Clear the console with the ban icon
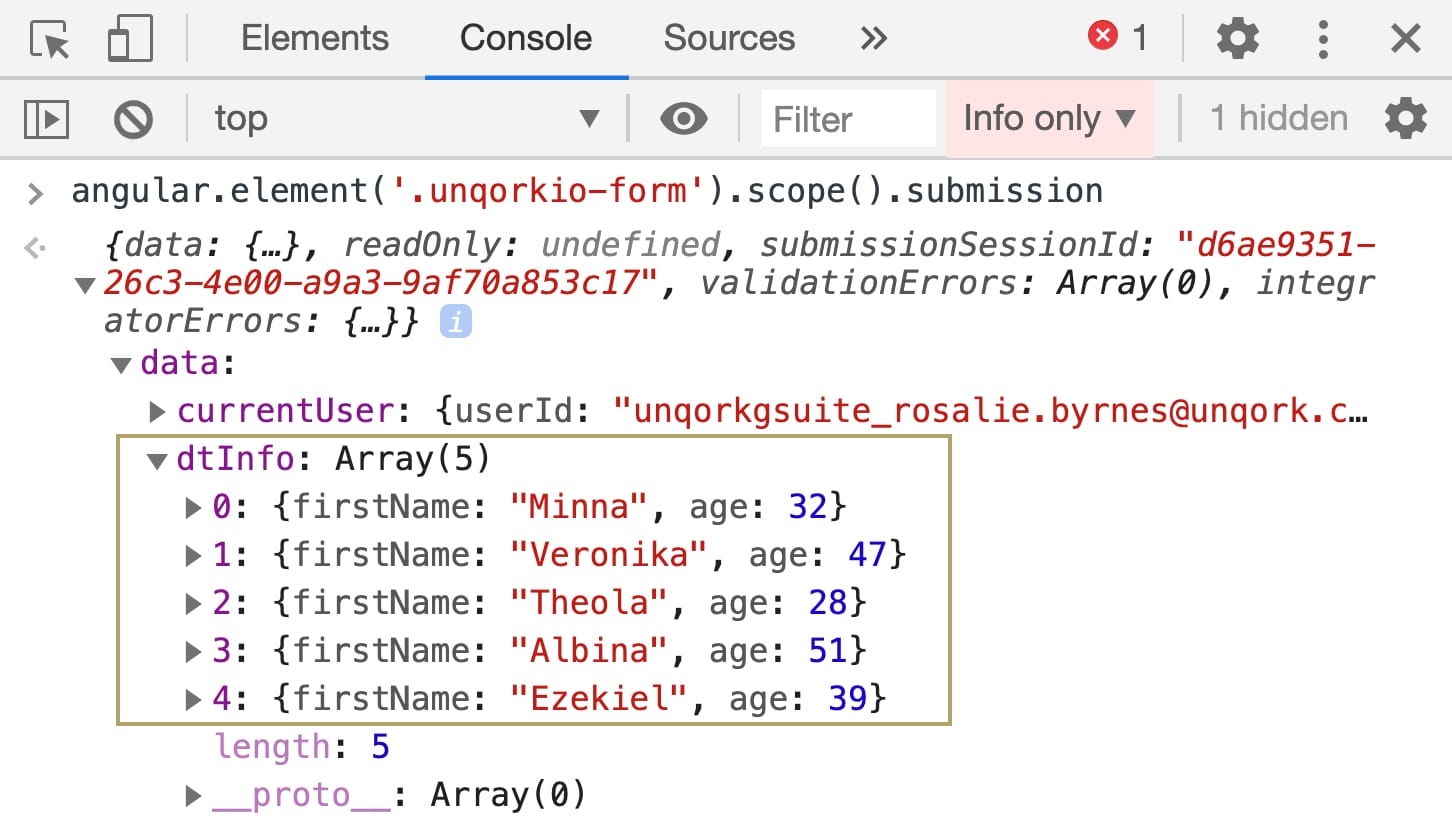The height and width of the screenshot is (820, 1452). [x=133, y=119]
